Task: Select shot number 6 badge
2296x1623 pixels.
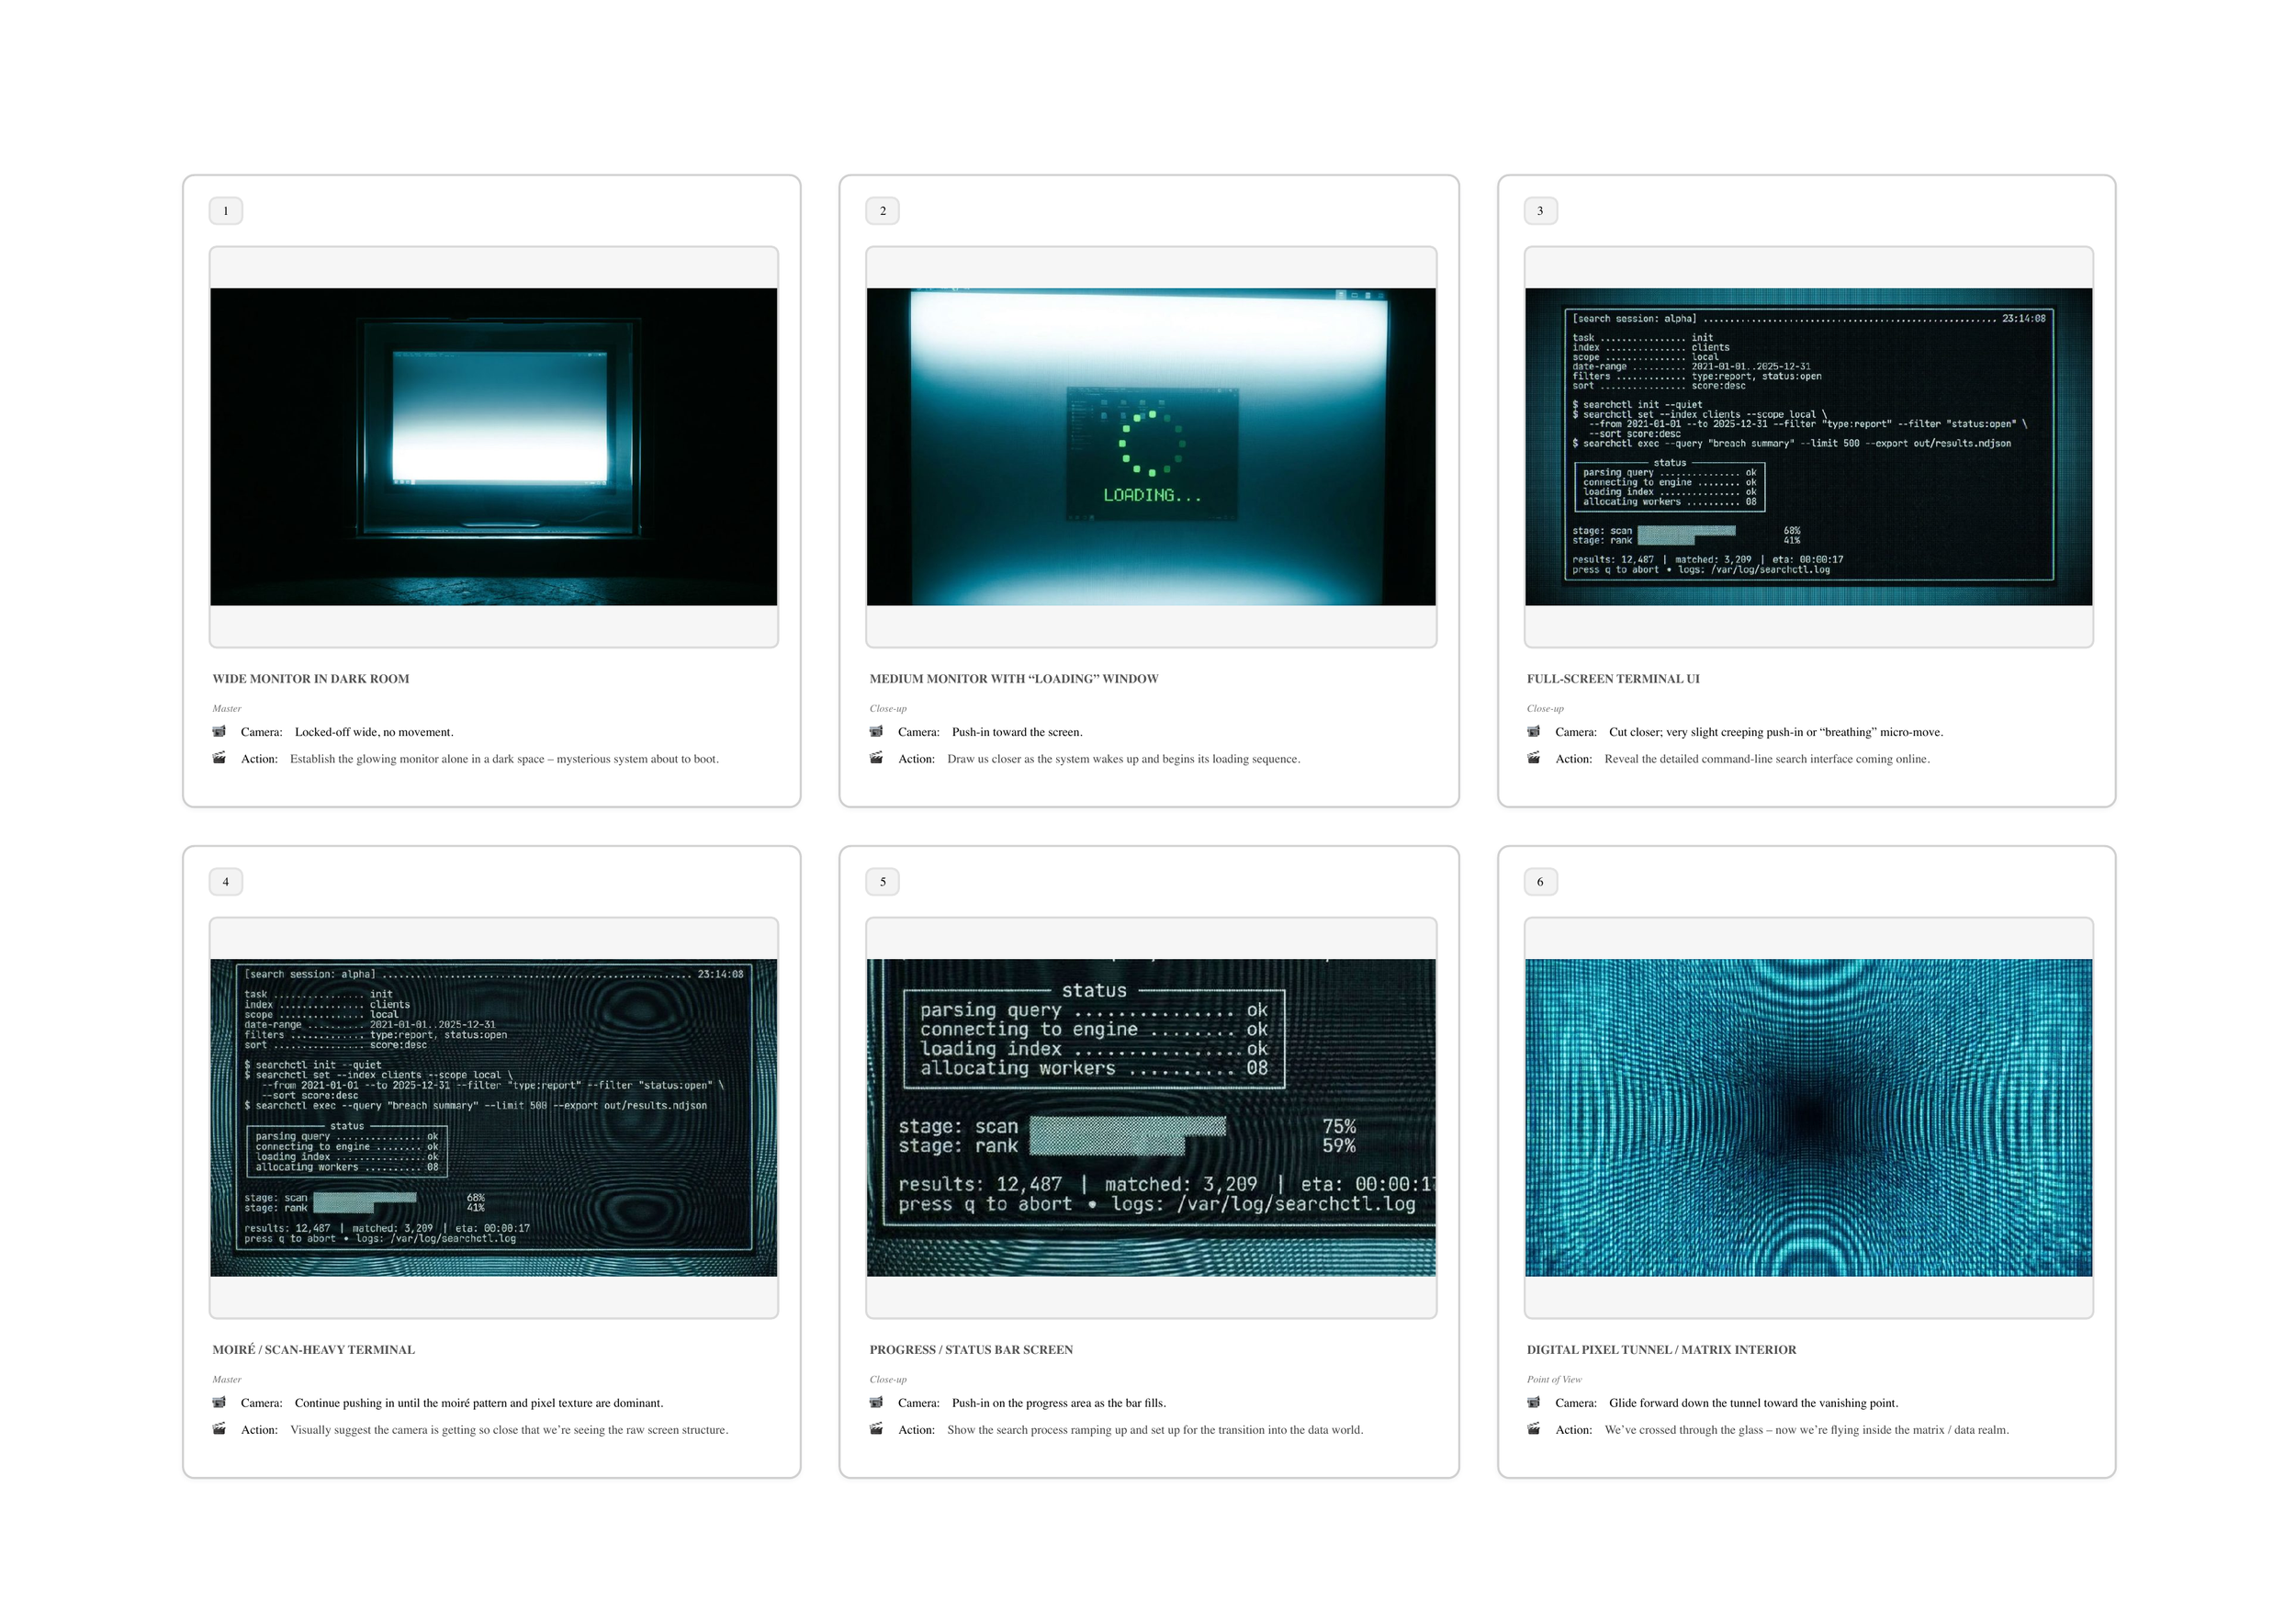Action: (1540, 882)
